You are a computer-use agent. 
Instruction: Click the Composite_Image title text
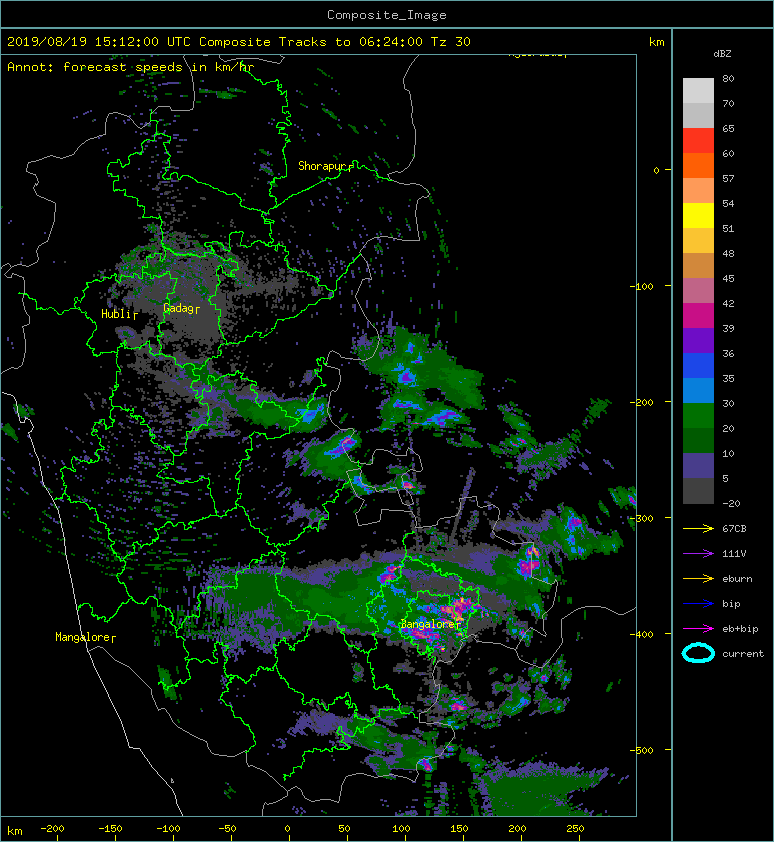pos(387,15)
